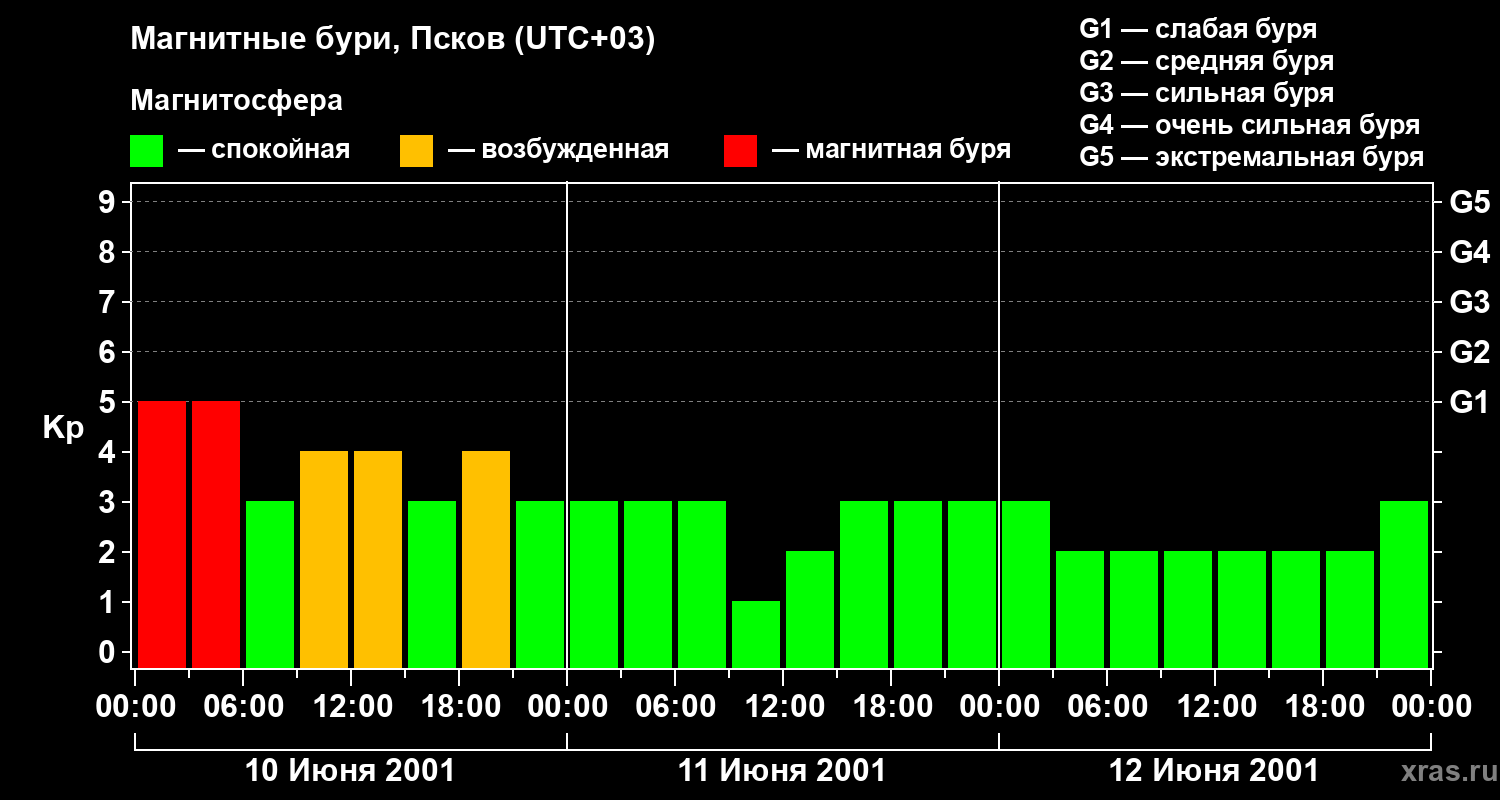The height and width of the screenshot is (800, 1500).
Task: Click the 06:00 time label for 12 Июня
Action: point(1107,707)
